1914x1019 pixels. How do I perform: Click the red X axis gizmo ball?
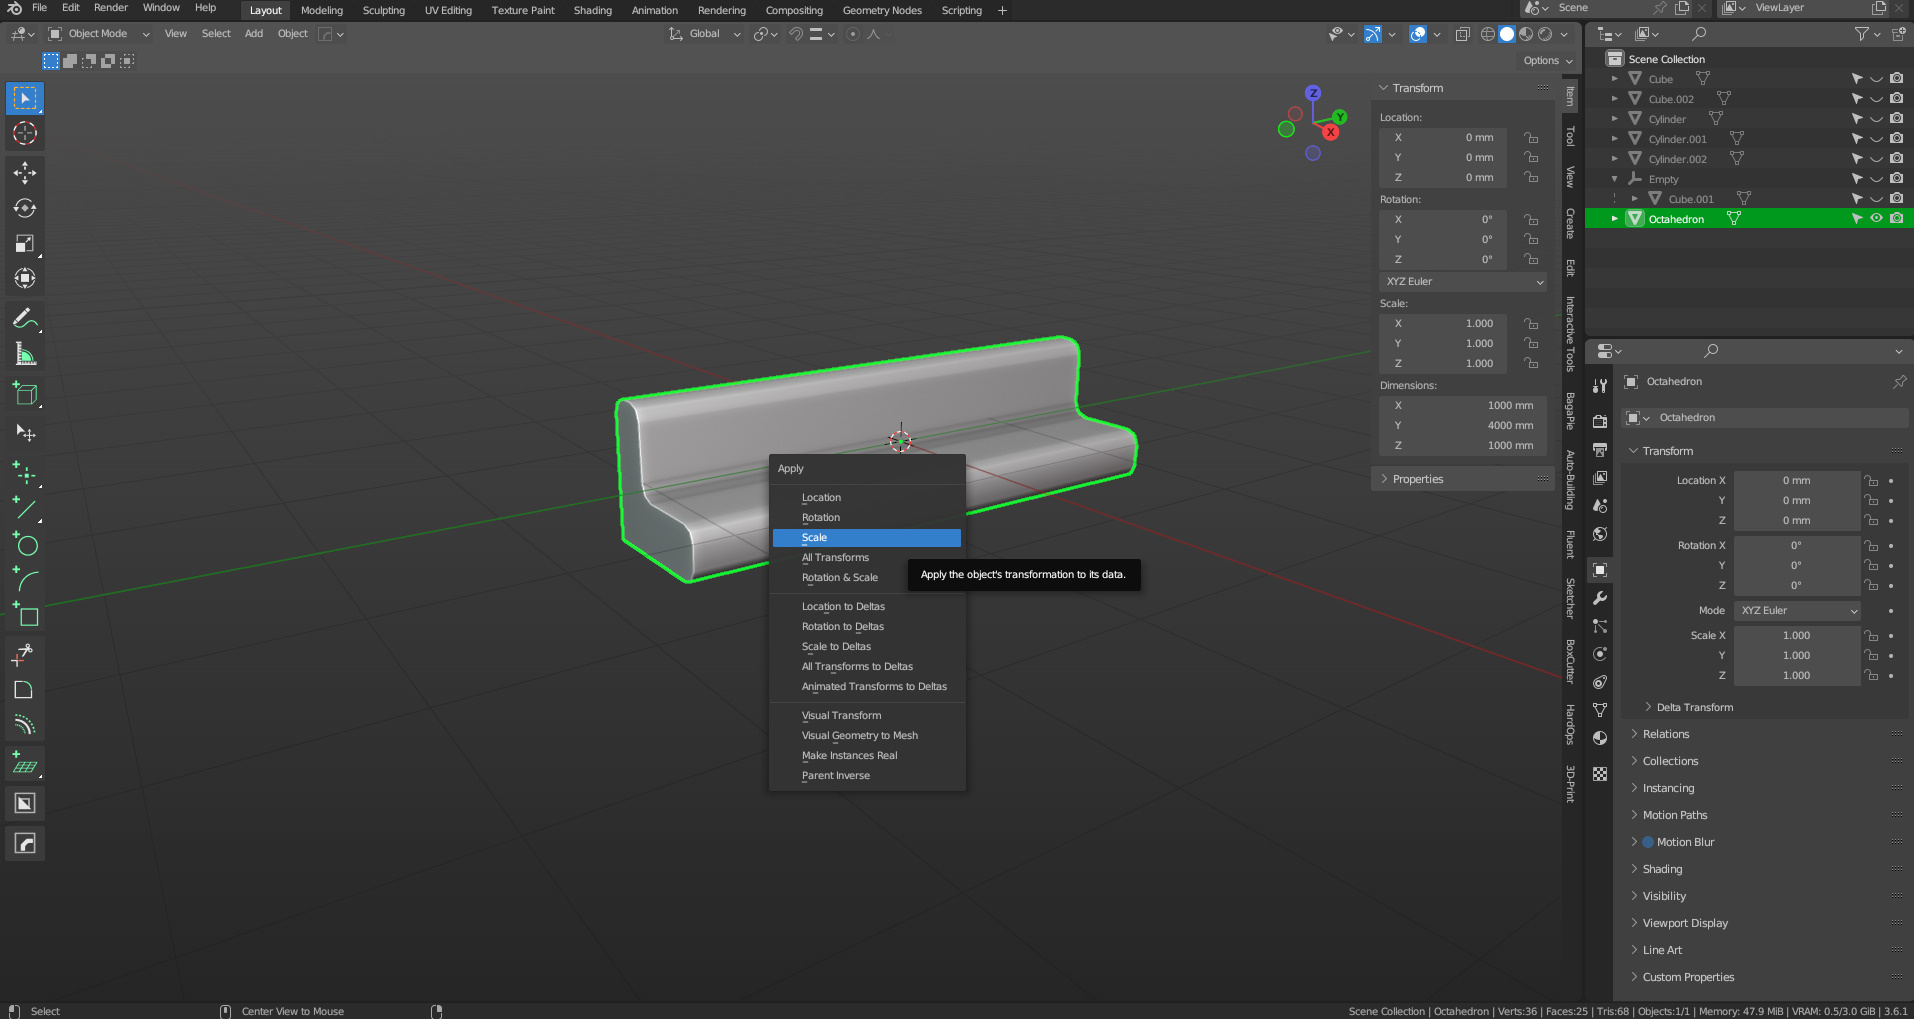coord(1331,132)
